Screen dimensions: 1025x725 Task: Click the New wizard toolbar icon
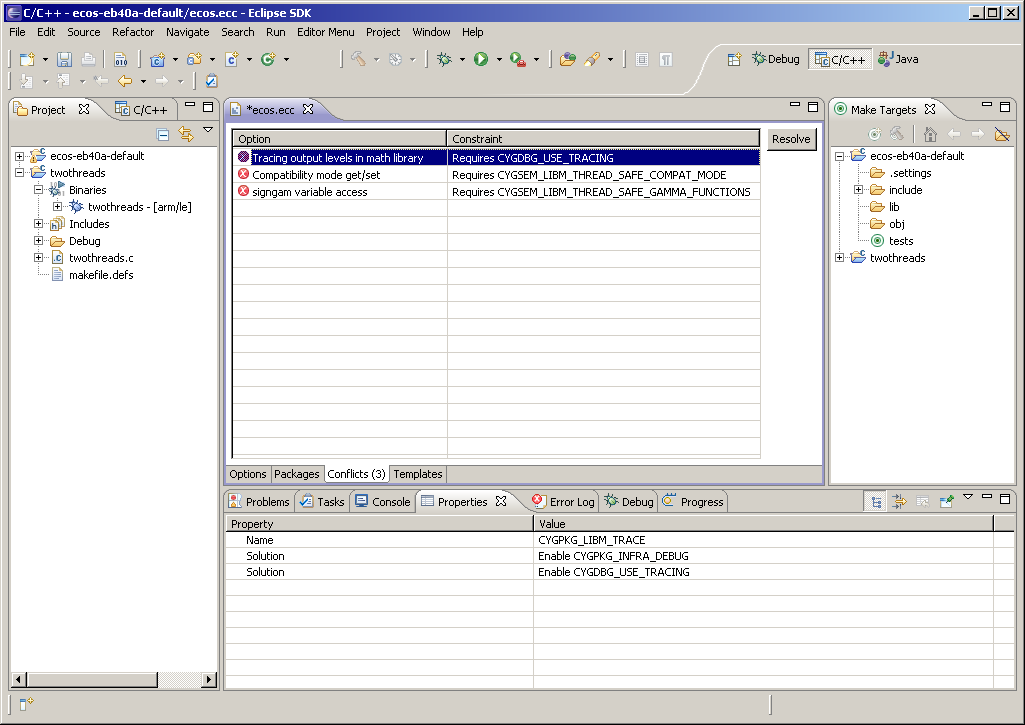point(27,59)
